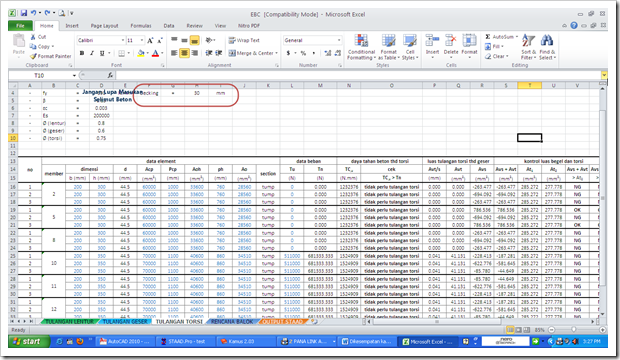Toggle Align Text Left
This screenshot has height=360, width=620.
point(174,53)
